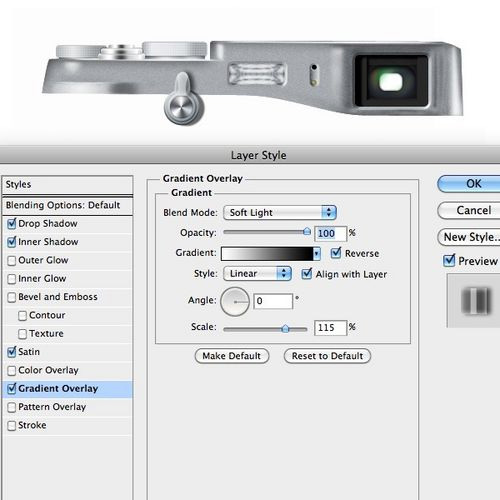Click the Scale slider handle
This screenshot has height=500, width=500.
pyautogui.click(x=285, y=329)
